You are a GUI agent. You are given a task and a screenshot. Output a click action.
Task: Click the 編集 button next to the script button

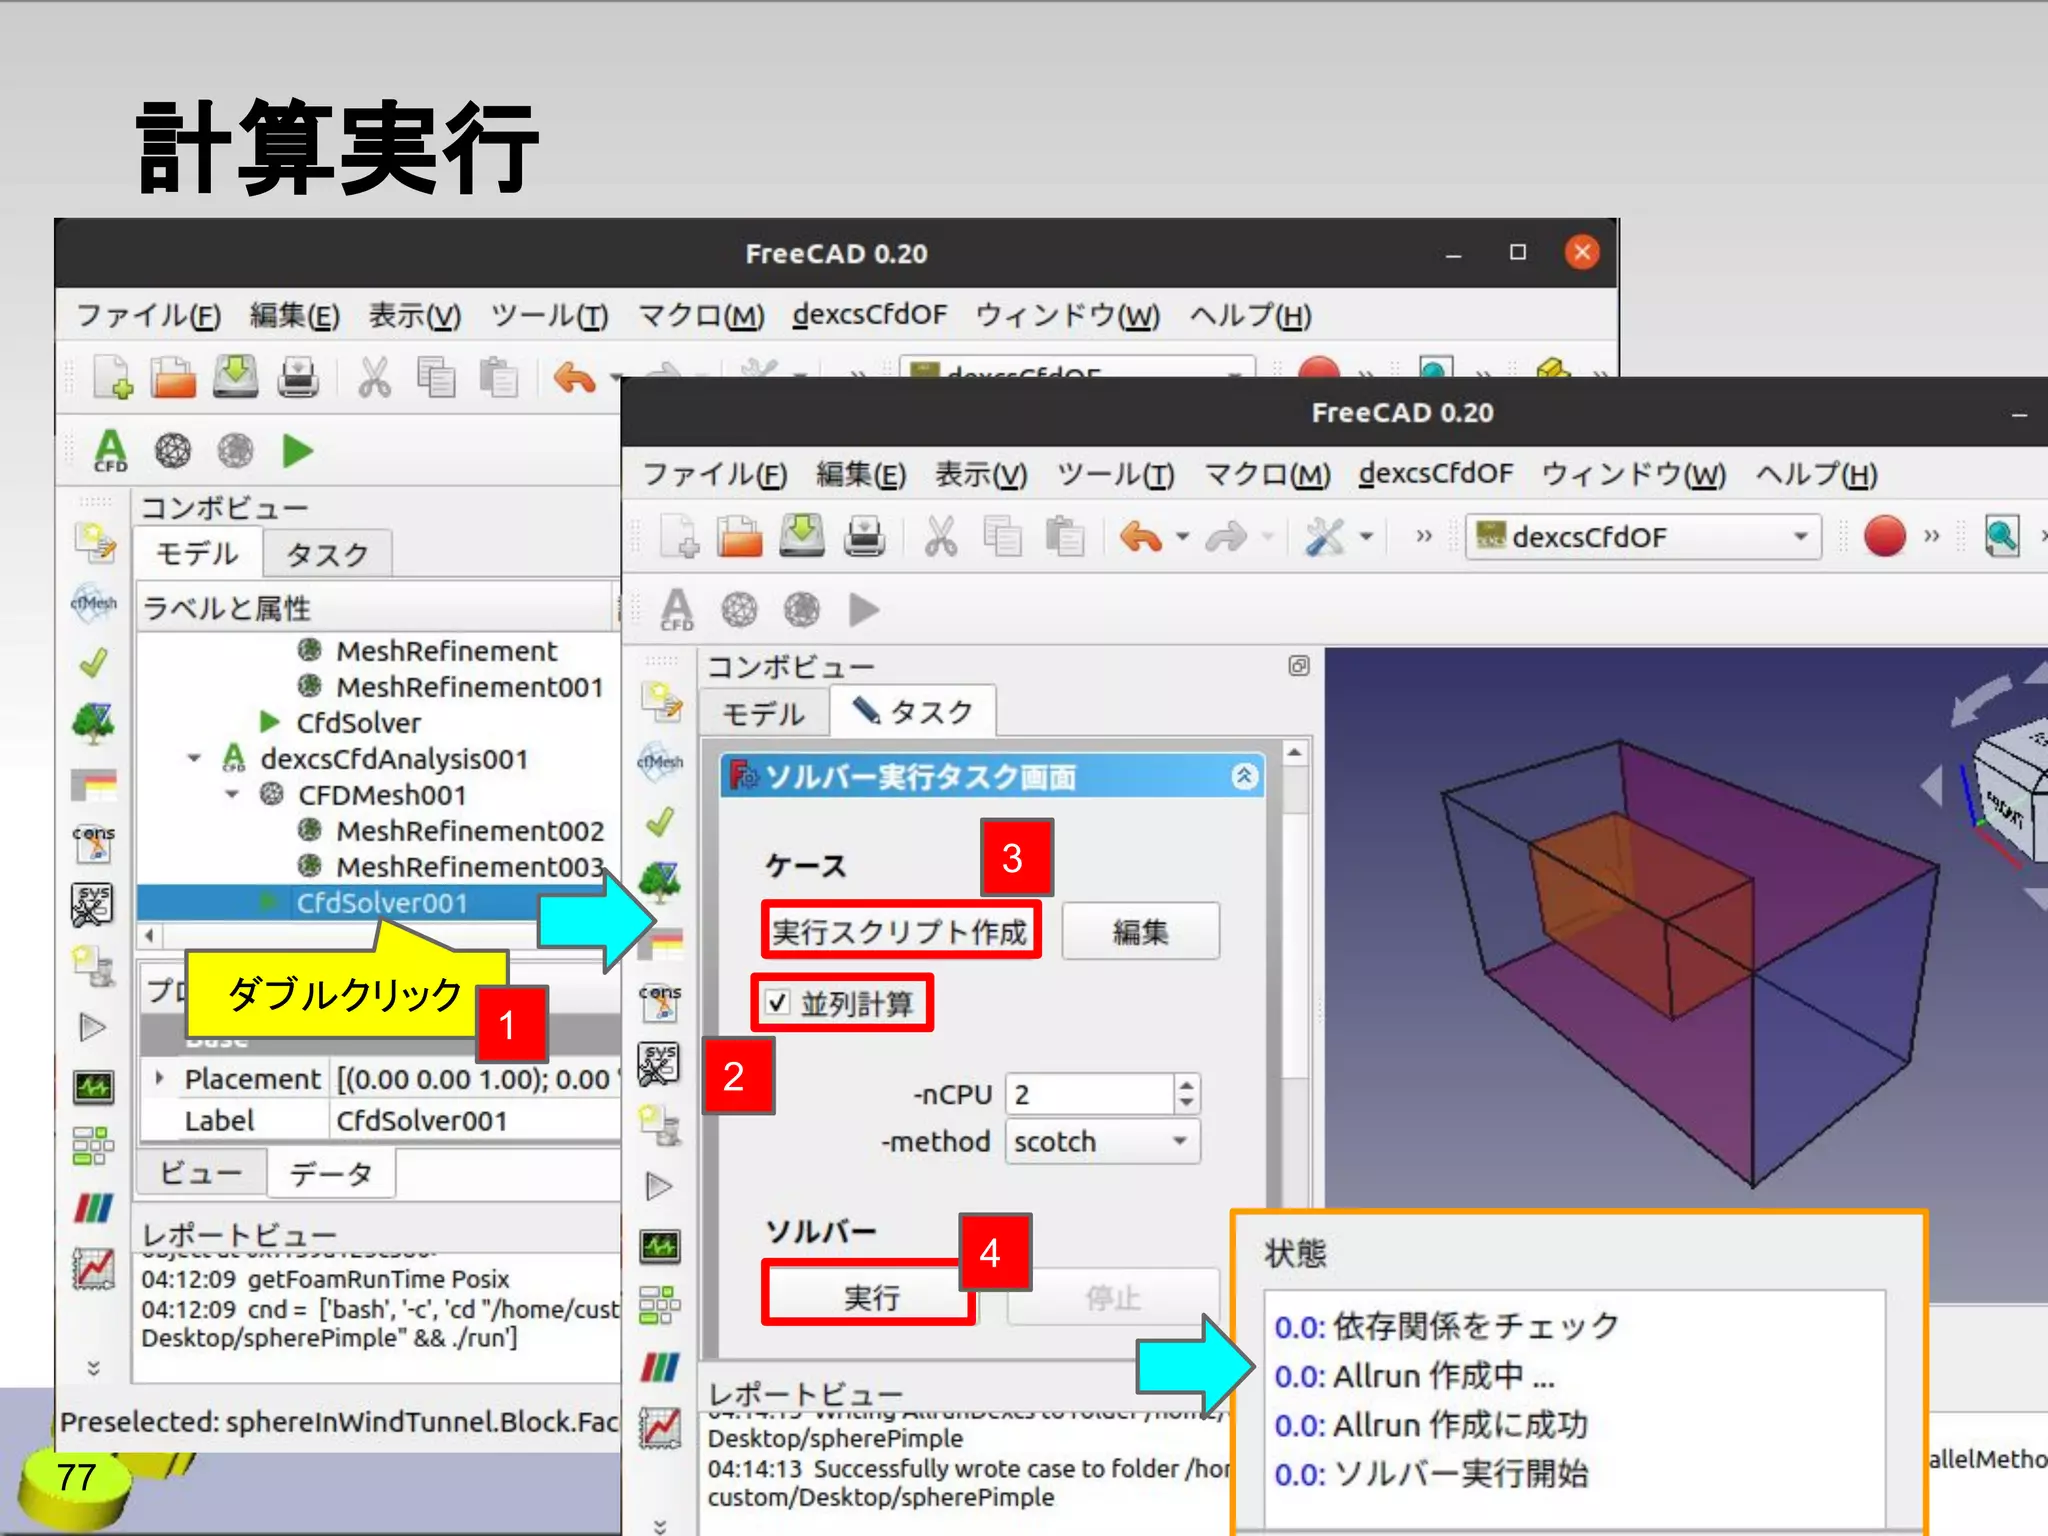click(x=1141, y=932)
